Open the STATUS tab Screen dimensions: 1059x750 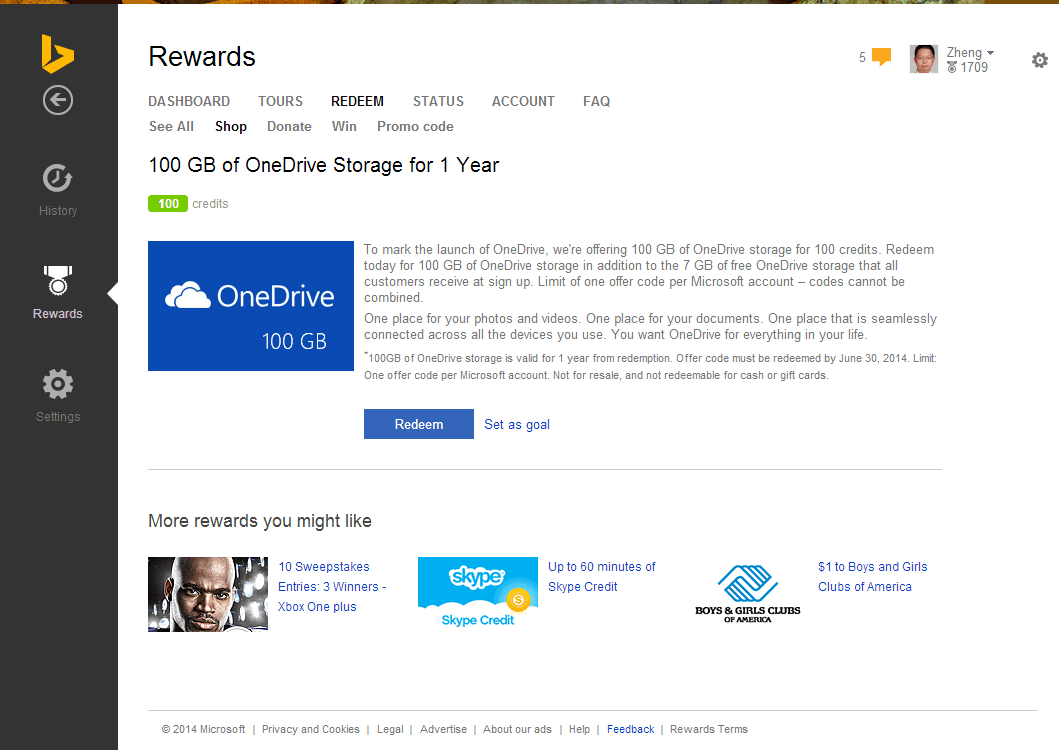[438, 101]
